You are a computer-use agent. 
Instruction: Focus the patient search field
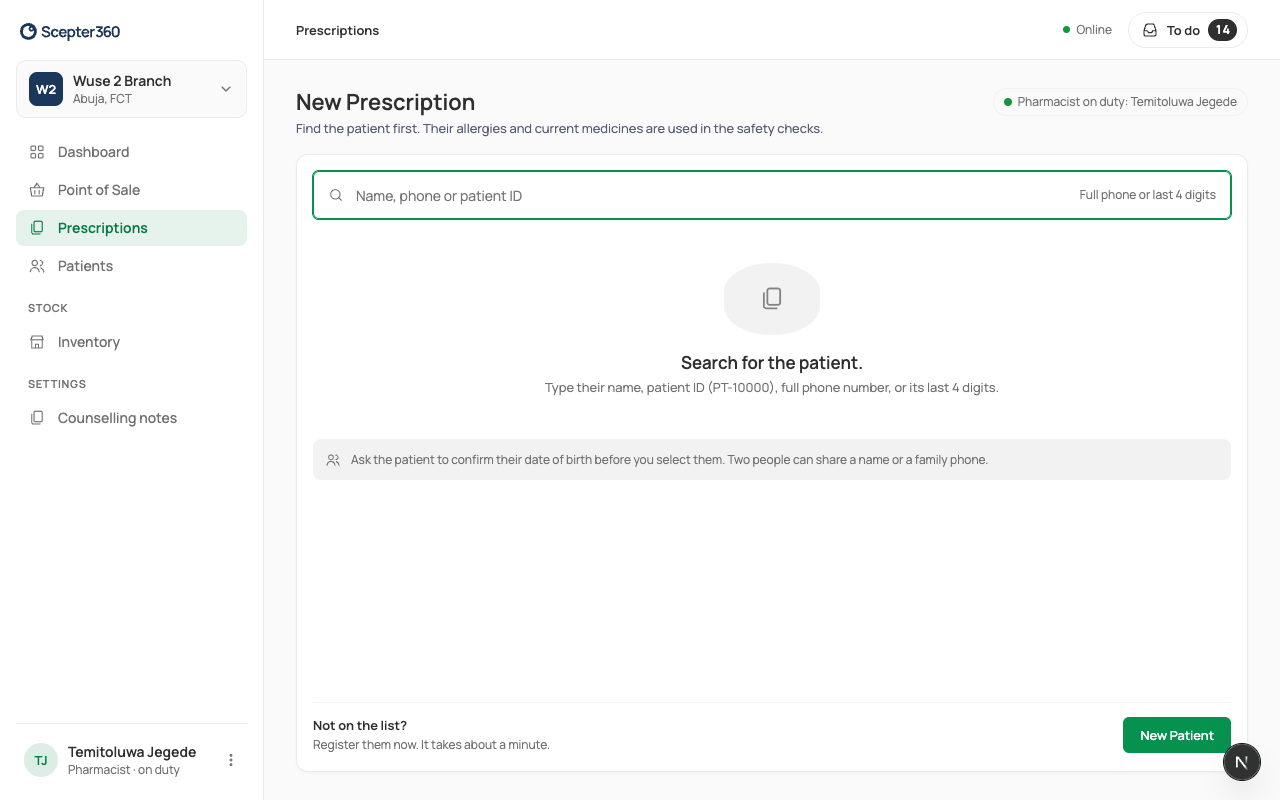[x=772, y=195]
